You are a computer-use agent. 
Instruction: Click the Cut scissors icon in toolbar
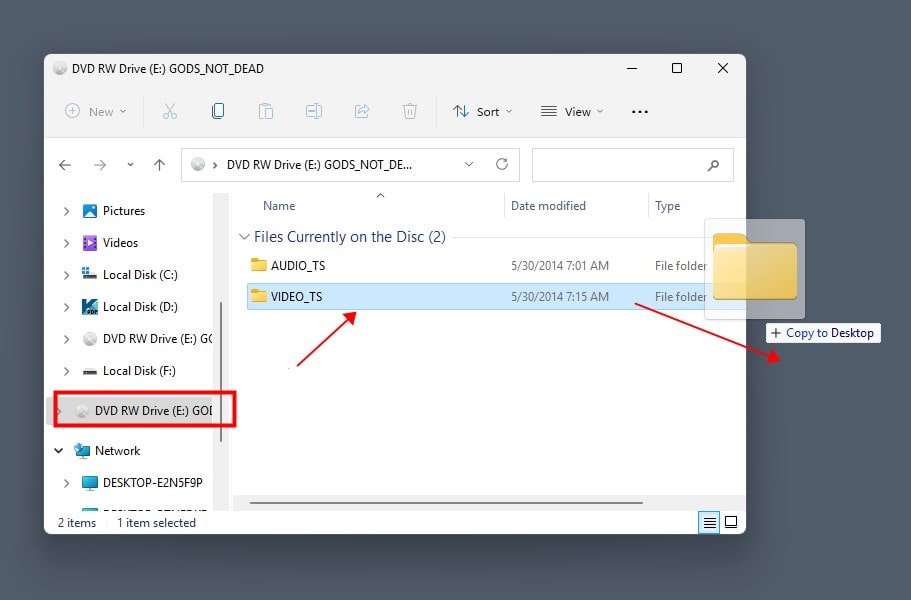[170, 111]
